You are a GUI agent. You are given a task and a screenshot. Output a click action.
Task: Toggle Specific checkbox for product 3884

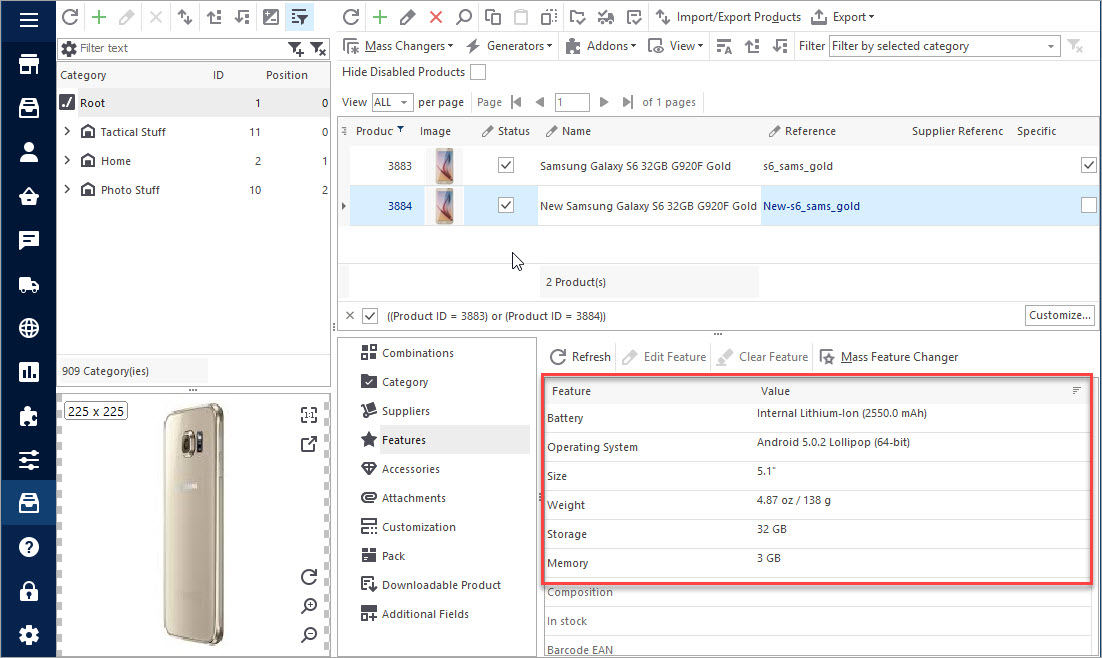click(x=1089, y=205)
